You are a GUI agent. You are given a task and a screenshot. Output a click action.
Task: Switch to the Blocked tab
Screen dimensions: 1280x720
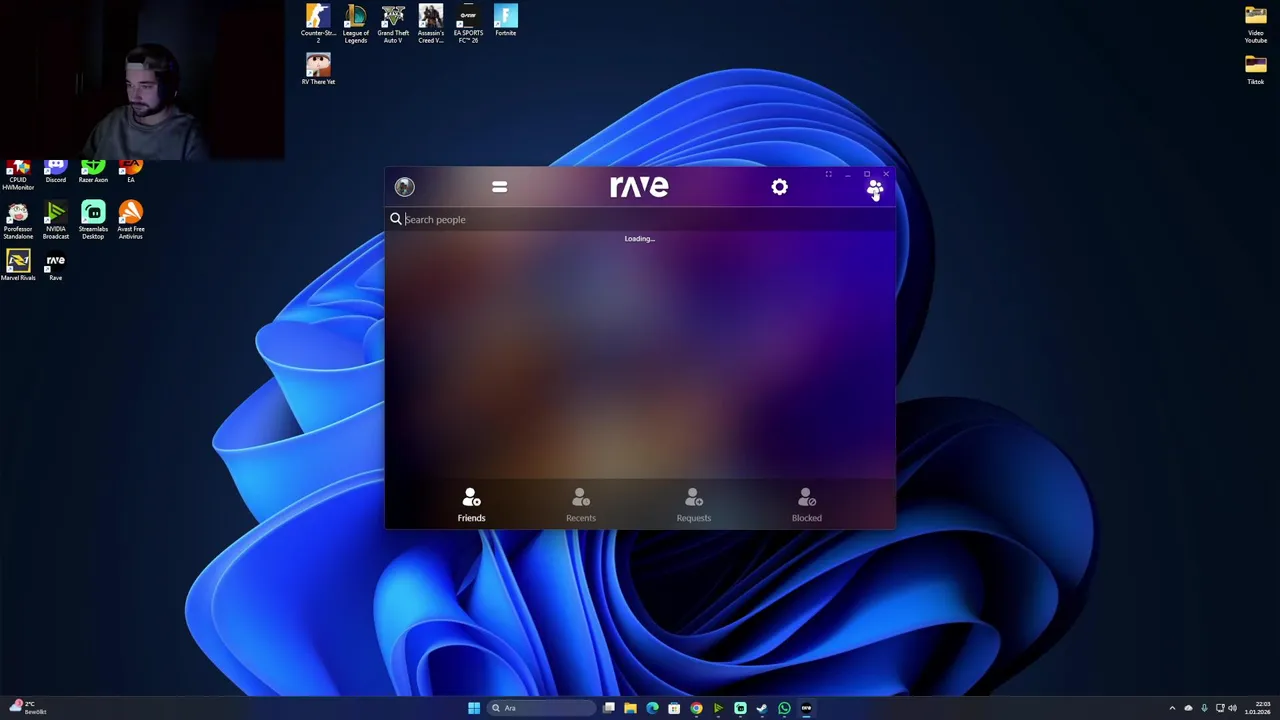tap(806, 505)
